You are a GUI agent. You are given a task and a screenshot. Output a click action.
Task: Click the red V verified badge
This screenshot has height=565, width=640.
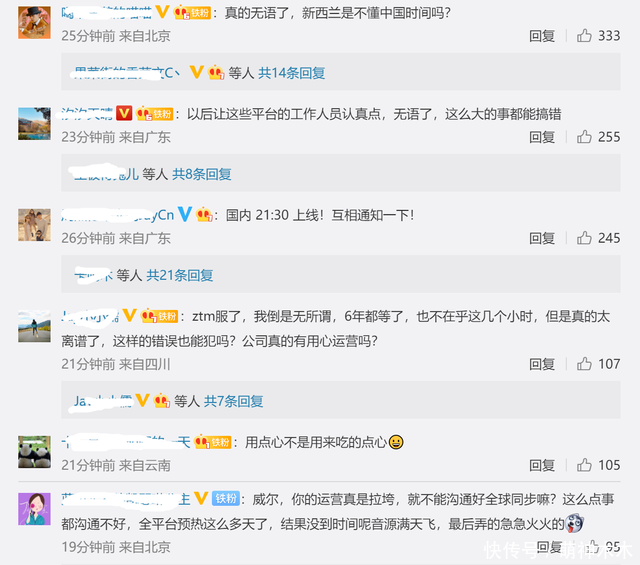click(124, 113)
